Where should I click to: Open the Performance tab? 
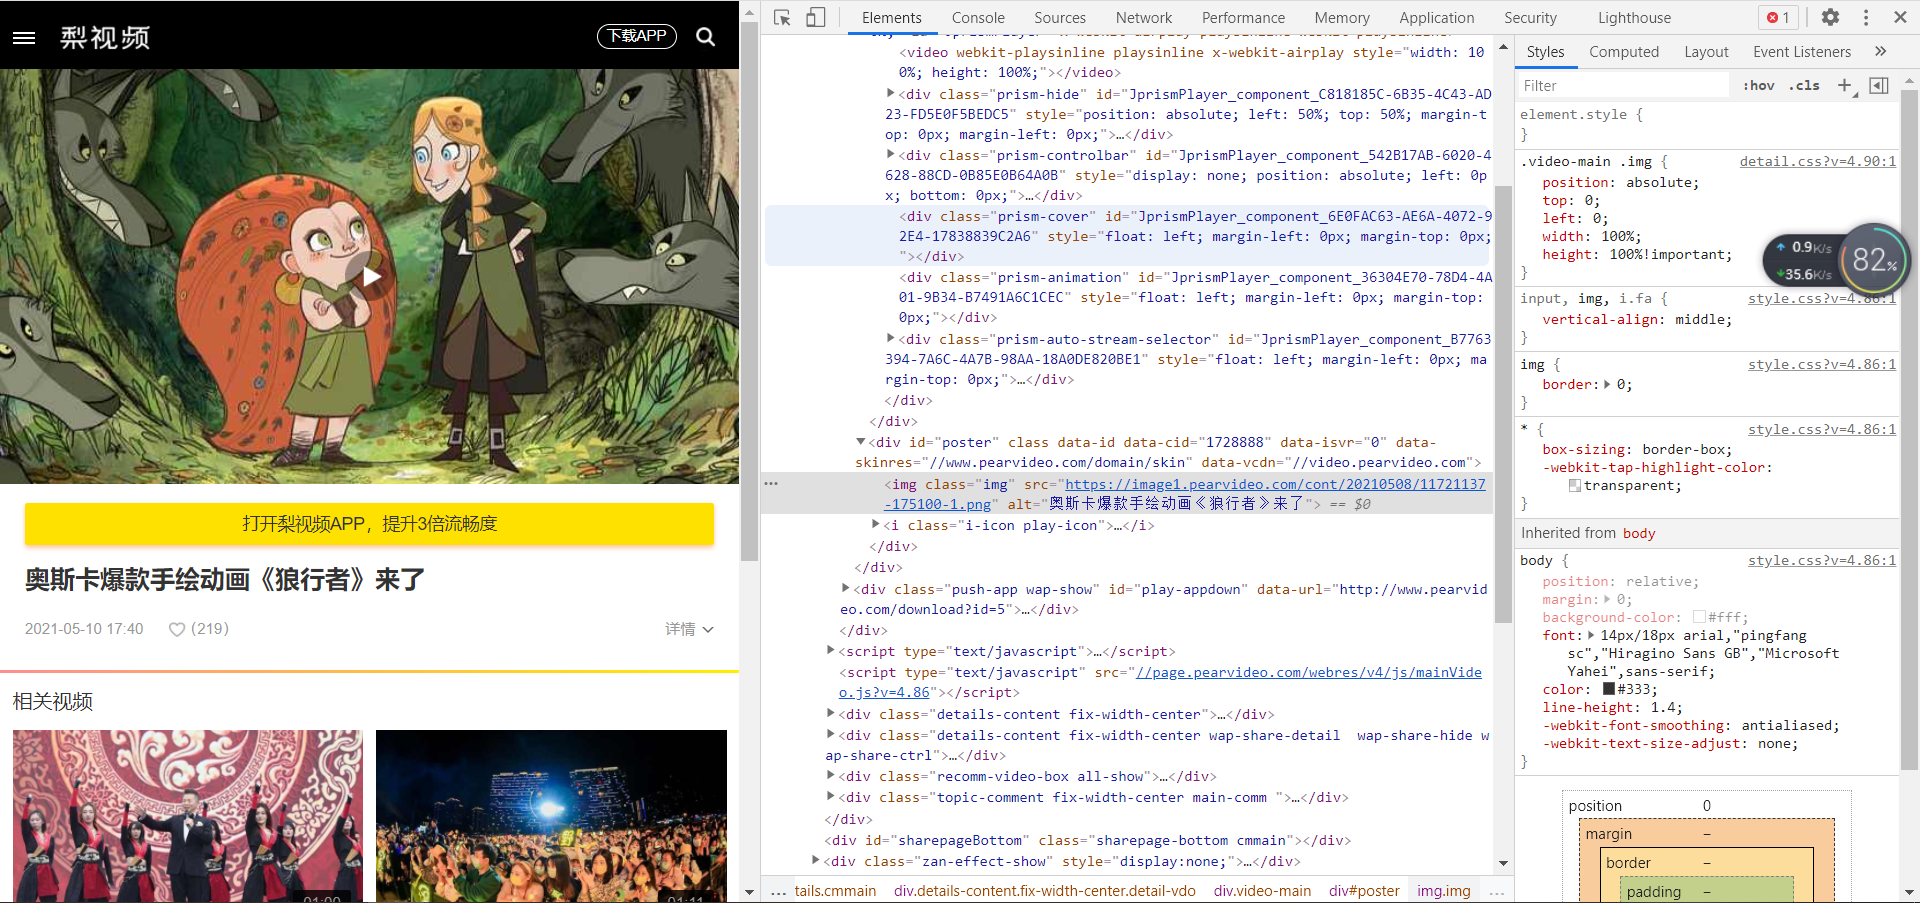pos(1243,17)
